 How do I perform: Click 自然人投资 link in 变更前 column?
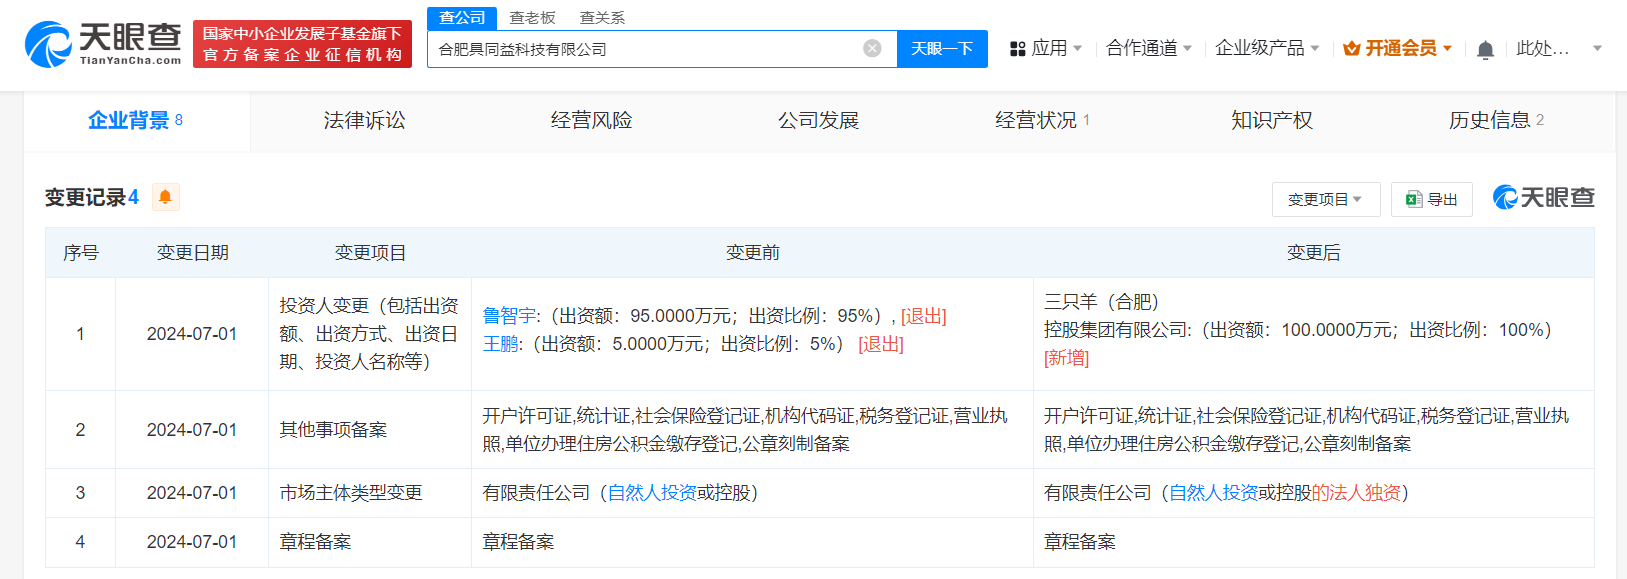pyautogui.click(x=652, y=493)
